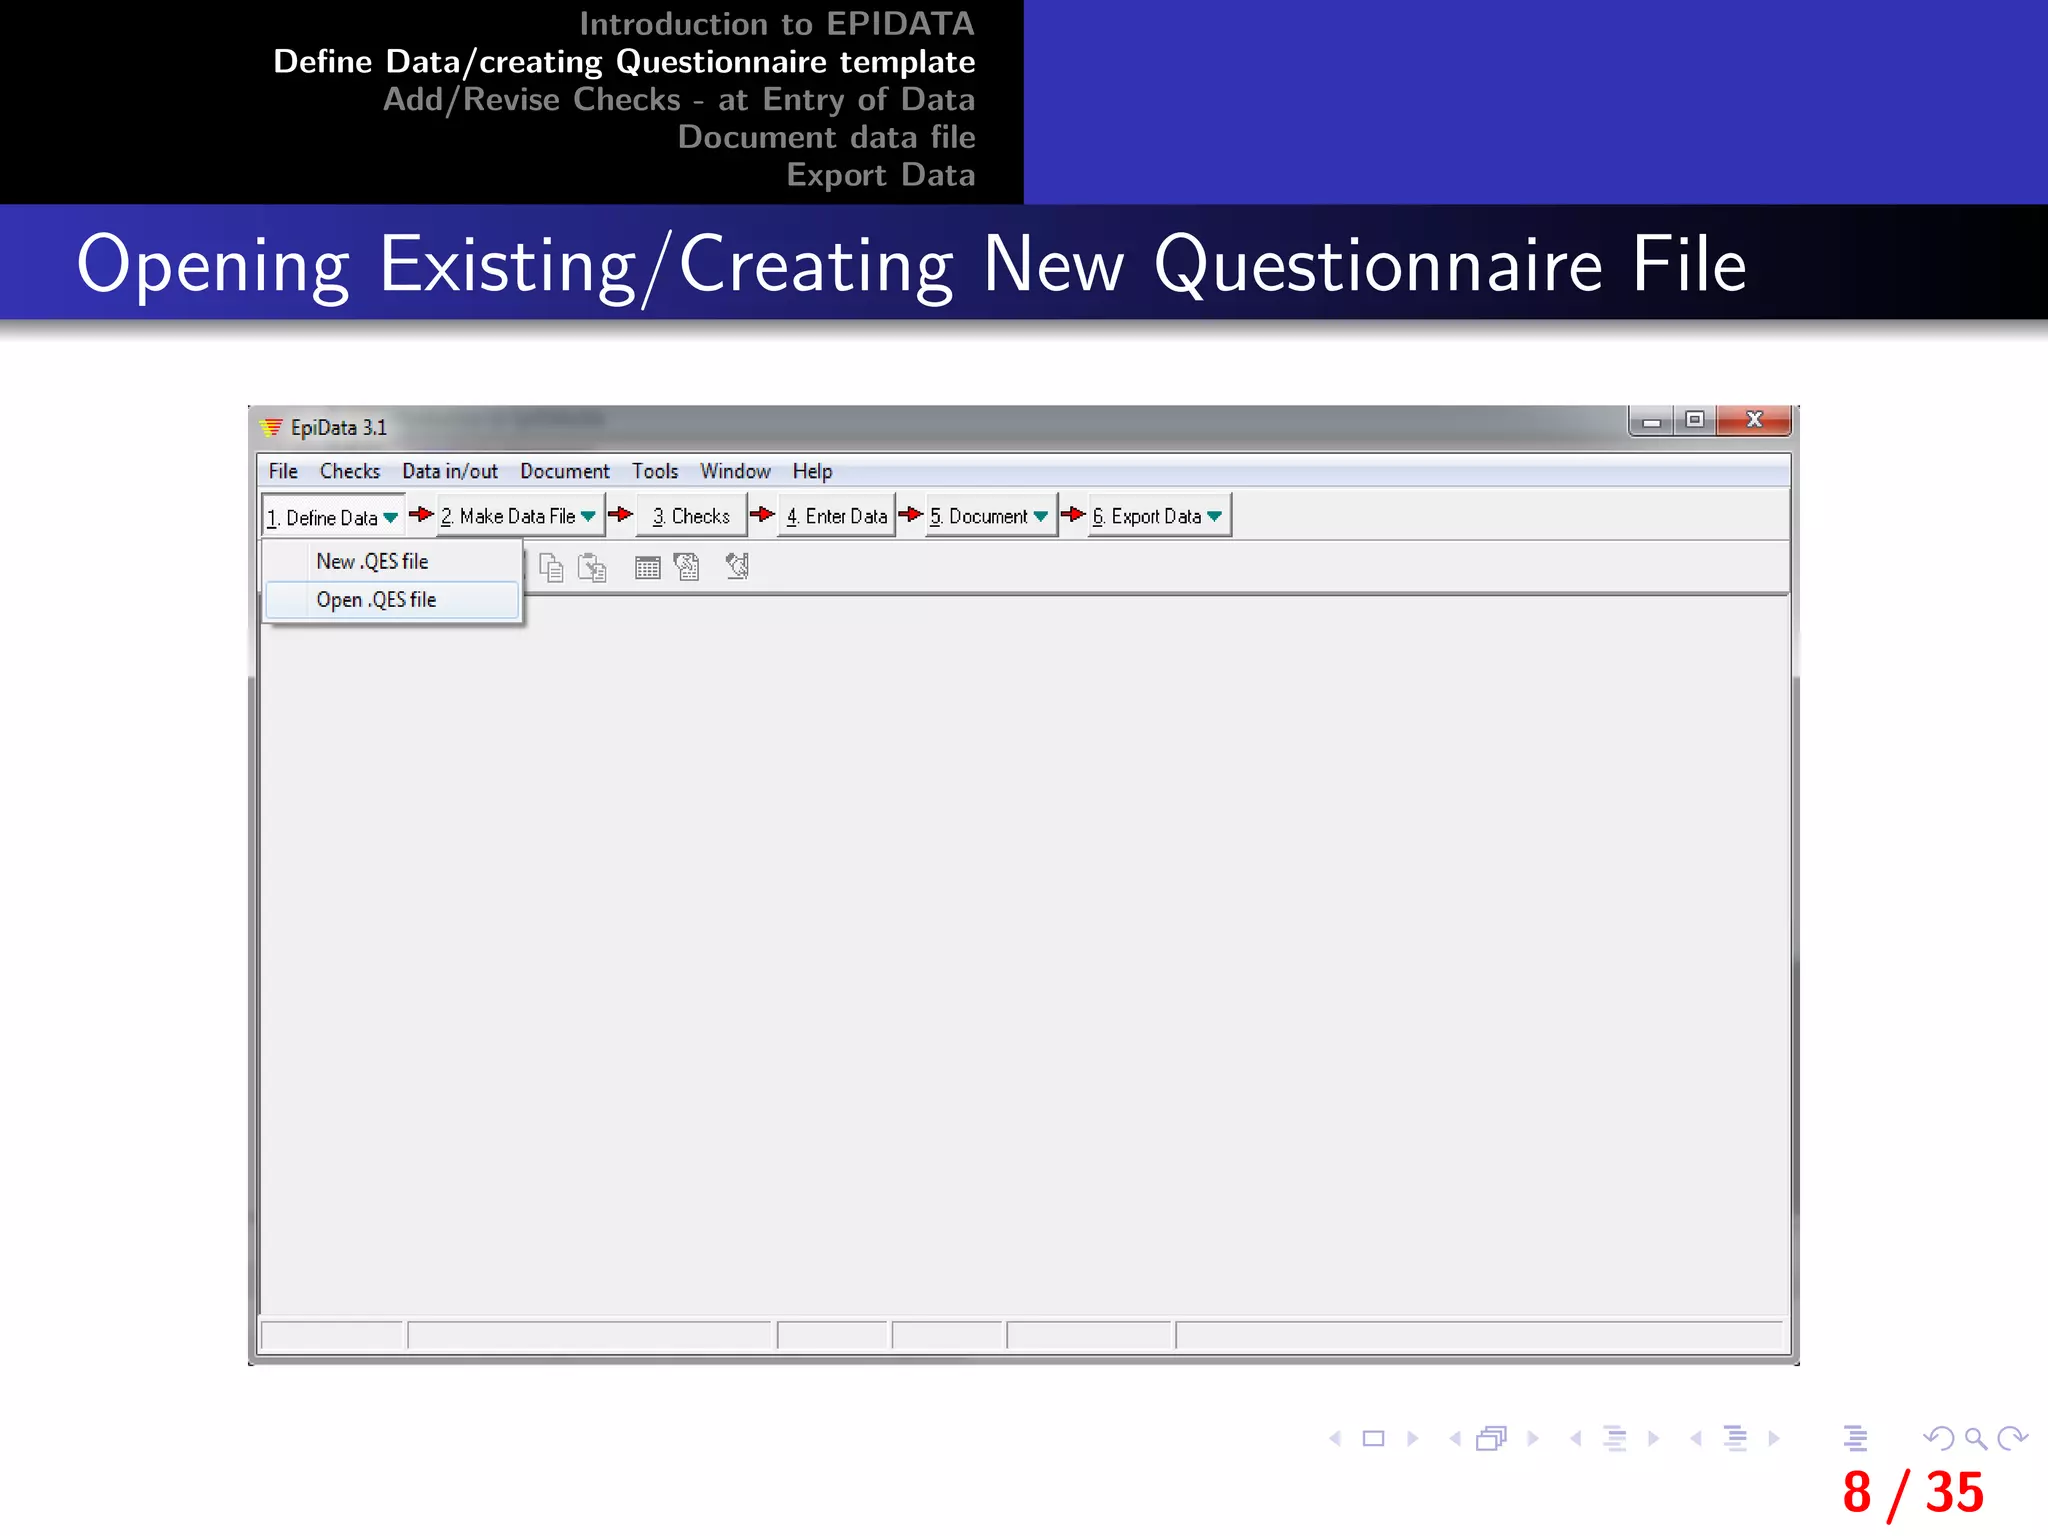
Task: Click the EpiData logo in the title bar
Action: coord(271,427)
